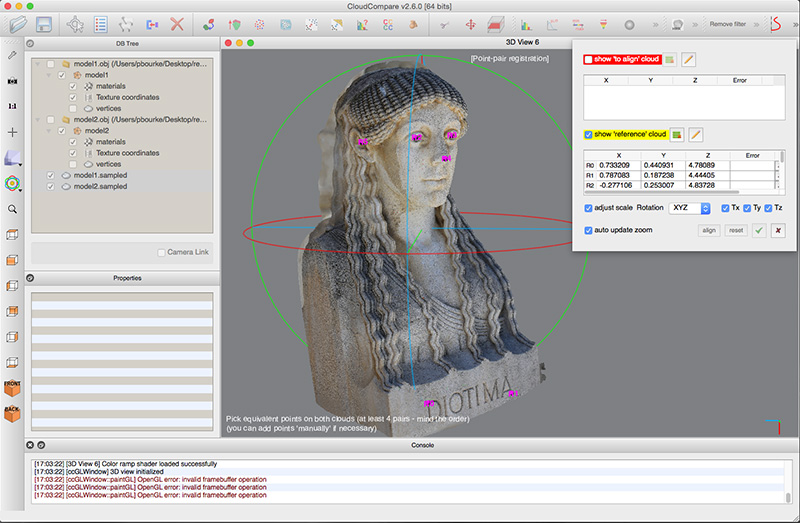Toggle show 'reference' cloud checkbox
Screen dimensions: 800x523
(588, 135)
